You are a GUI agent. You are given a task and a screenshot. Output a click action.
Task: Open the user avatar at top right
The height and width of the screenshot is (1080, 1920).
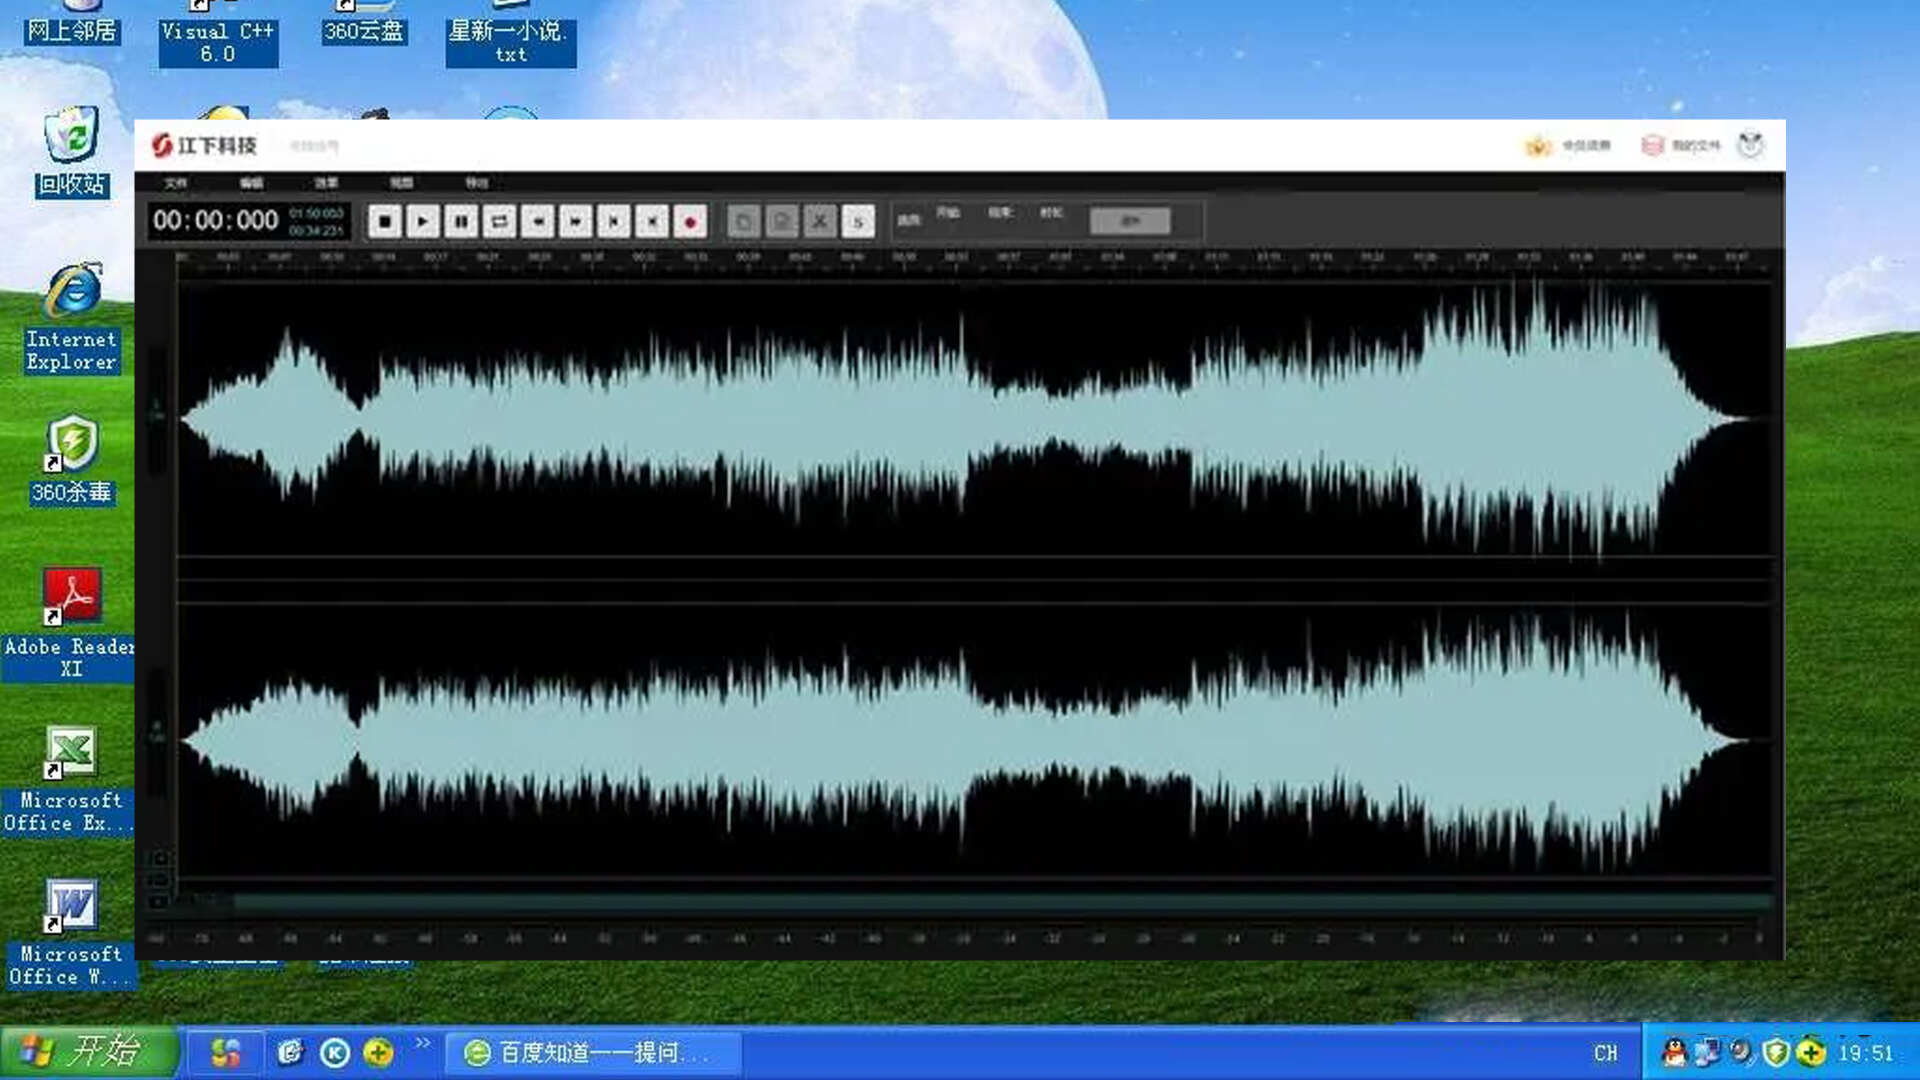1750,145
